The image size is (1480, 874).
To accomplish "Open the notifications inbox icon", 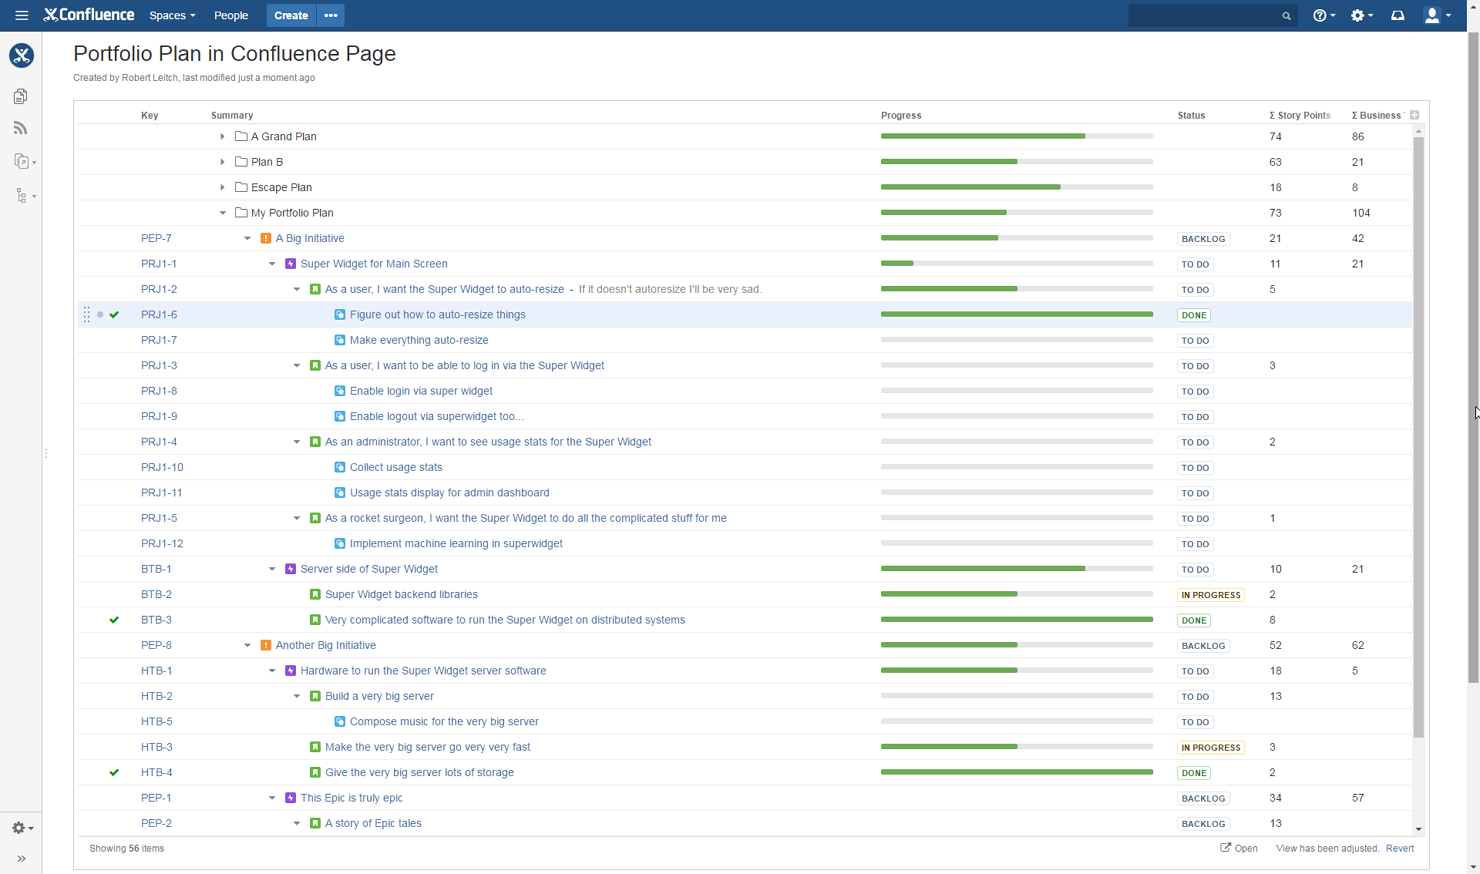I will click(1398, 15).
